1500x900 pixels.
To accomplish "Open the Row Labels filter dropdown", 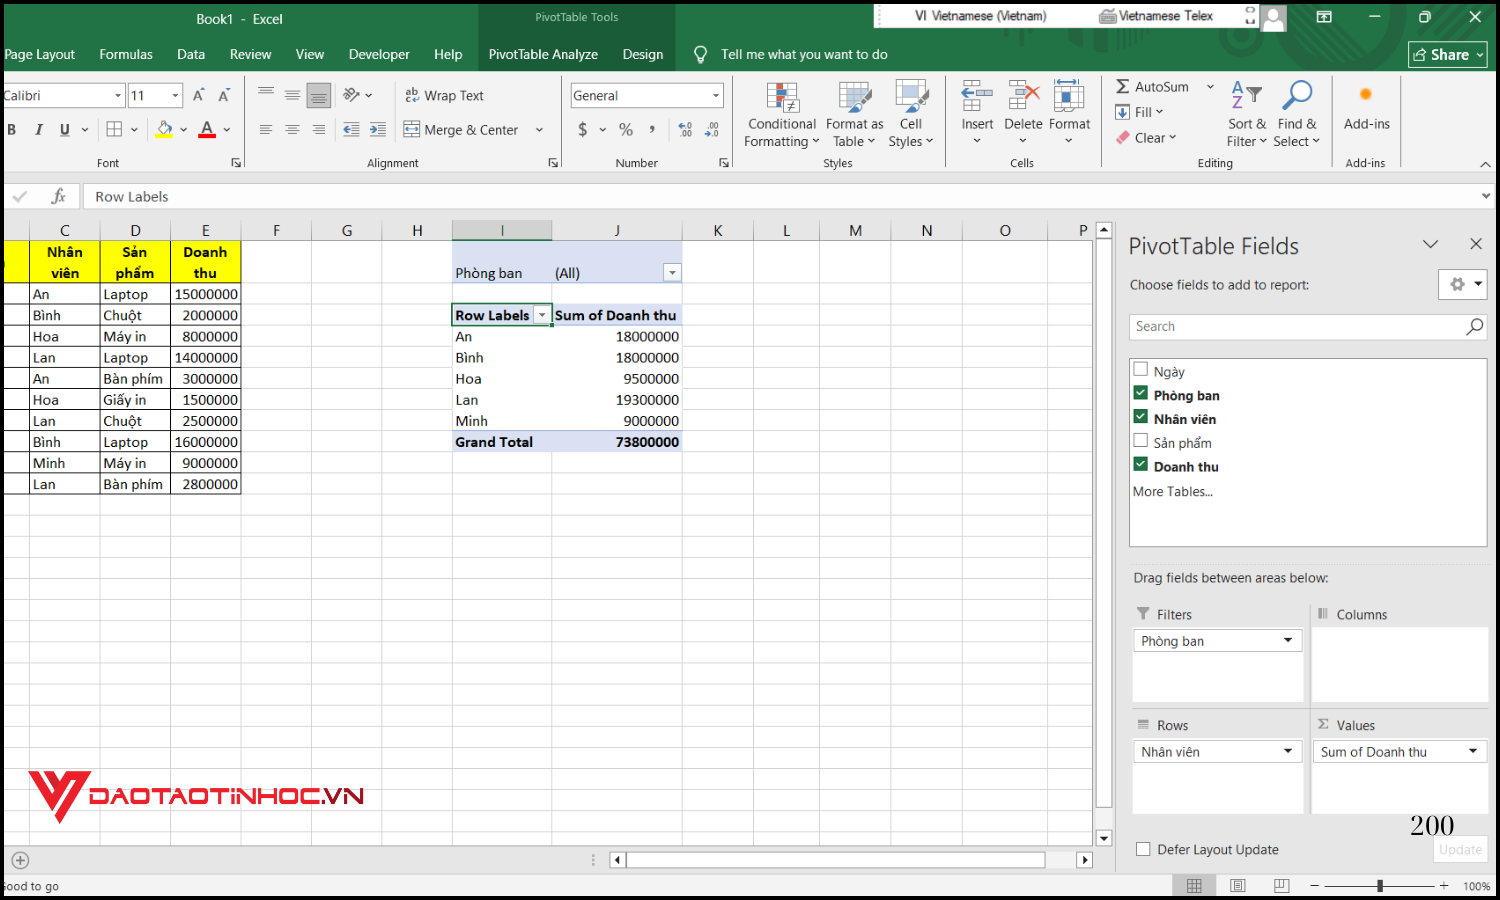I will 543,314.
